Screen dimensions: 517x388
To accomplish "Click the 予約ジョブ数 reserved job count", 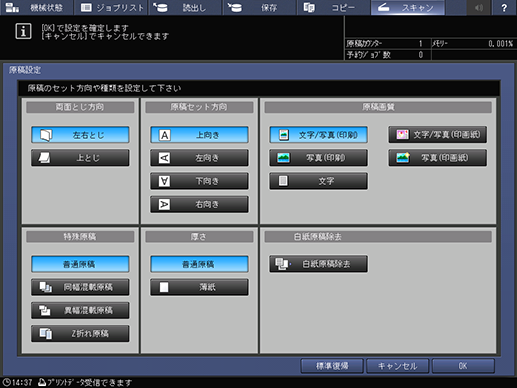I will (421, 55).
